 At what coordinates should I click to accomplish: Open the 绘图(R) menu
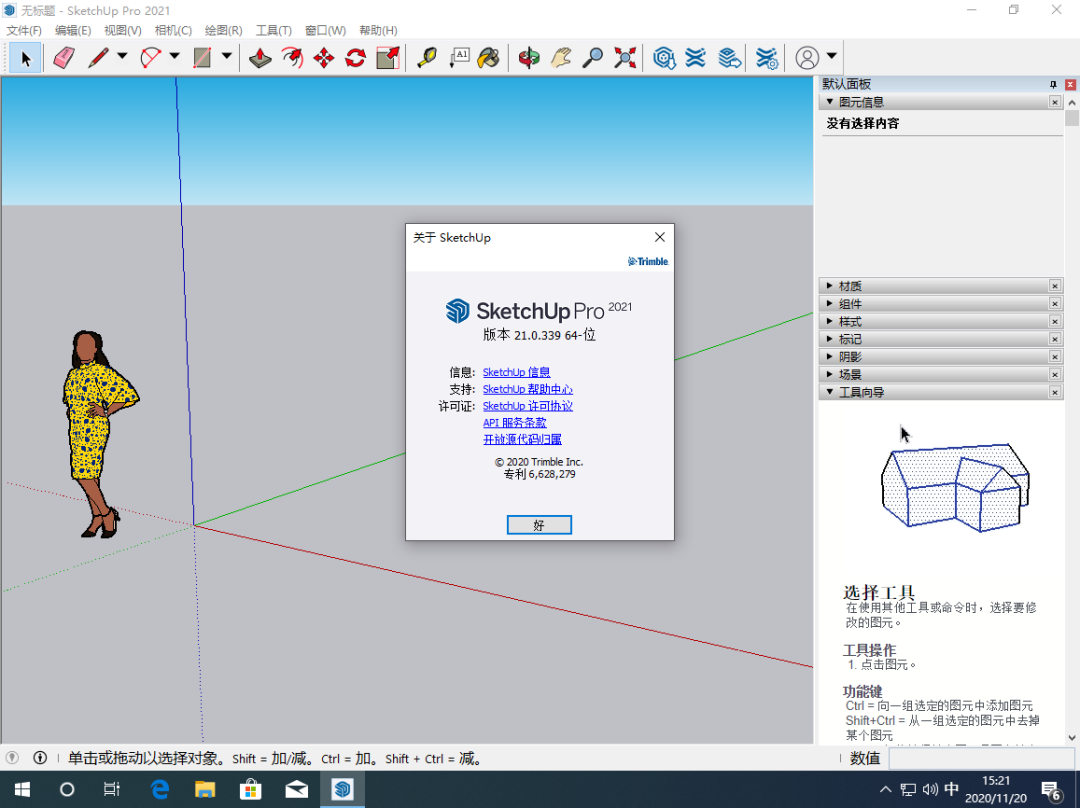tap(224, 30)
